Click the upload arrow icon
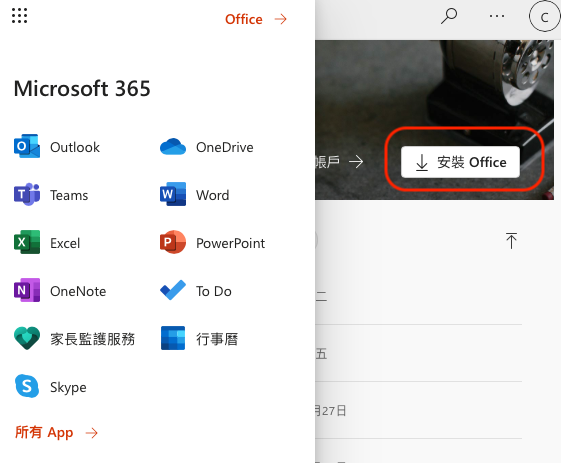The height and width of the screenshot is (463, 561). 511,240
